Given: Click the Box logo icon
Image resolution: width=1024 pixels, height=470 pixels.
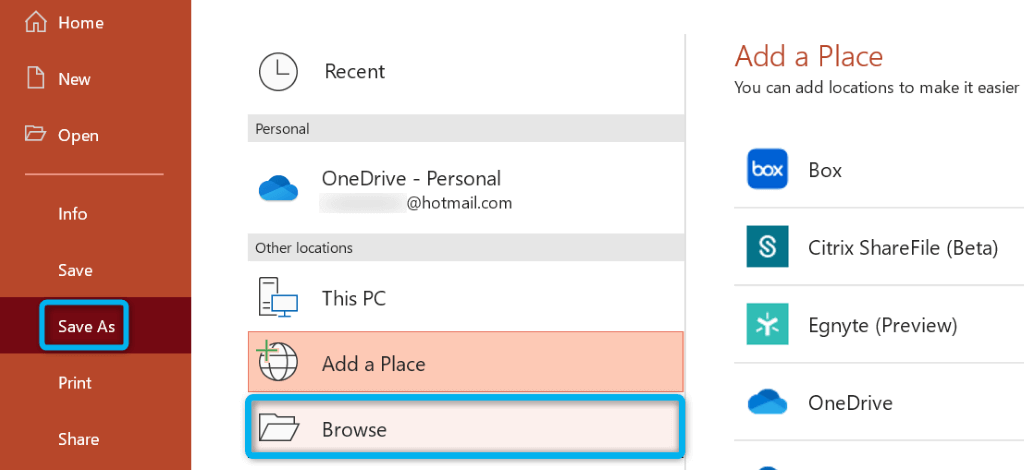Looking at the screenshot, I should 767,170.
